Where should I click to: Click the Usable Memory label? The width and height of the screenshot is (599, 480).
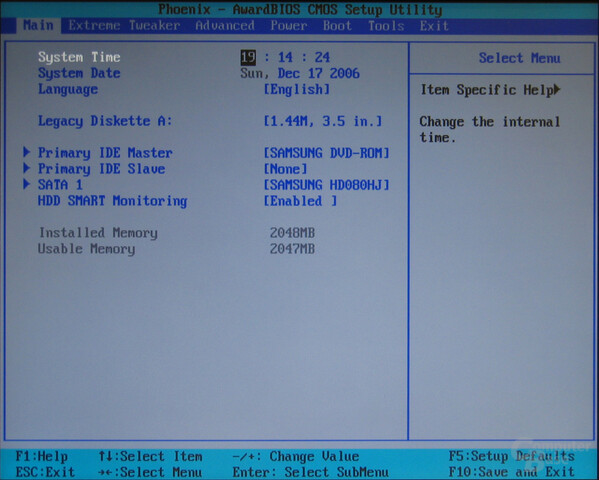click(86, 249)
